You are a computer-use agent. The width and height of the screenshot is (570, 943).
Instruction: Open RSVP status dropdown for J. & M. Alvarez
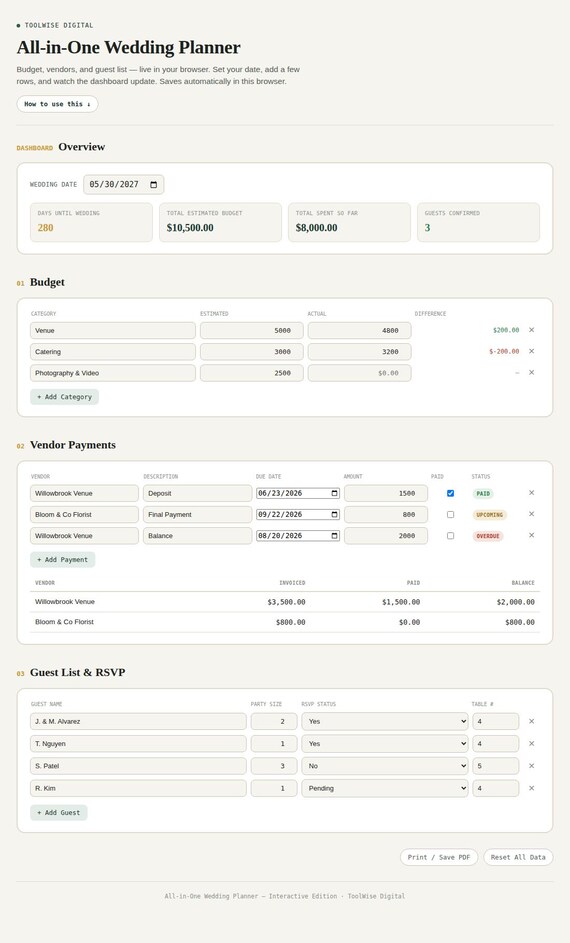pyautogui.click(x=385, y=721)
